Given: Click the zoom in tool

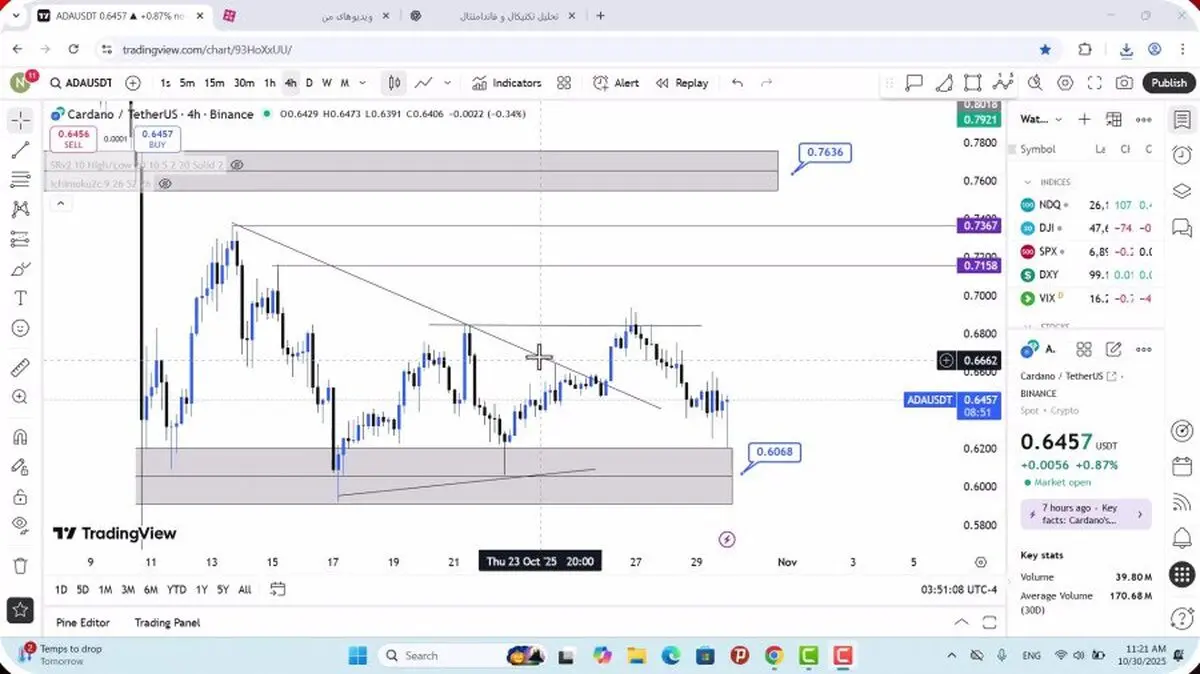Looking at the screenshot, I should pos(20,397).
